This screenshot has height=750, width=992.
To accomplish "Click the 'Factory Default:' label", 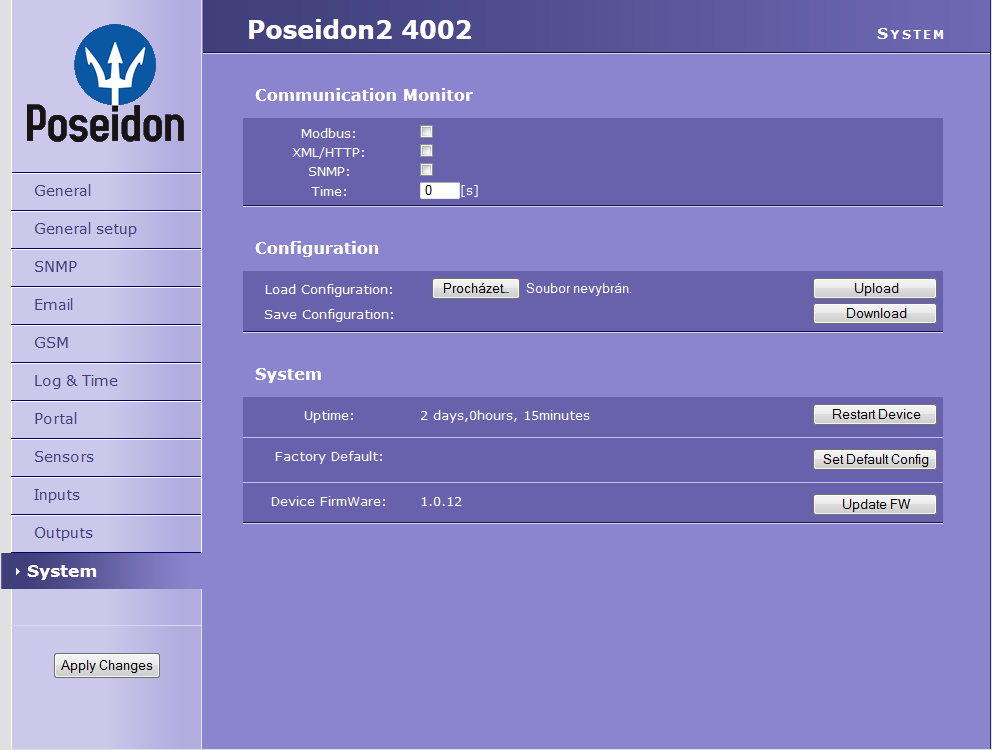I will click(329, 457).
